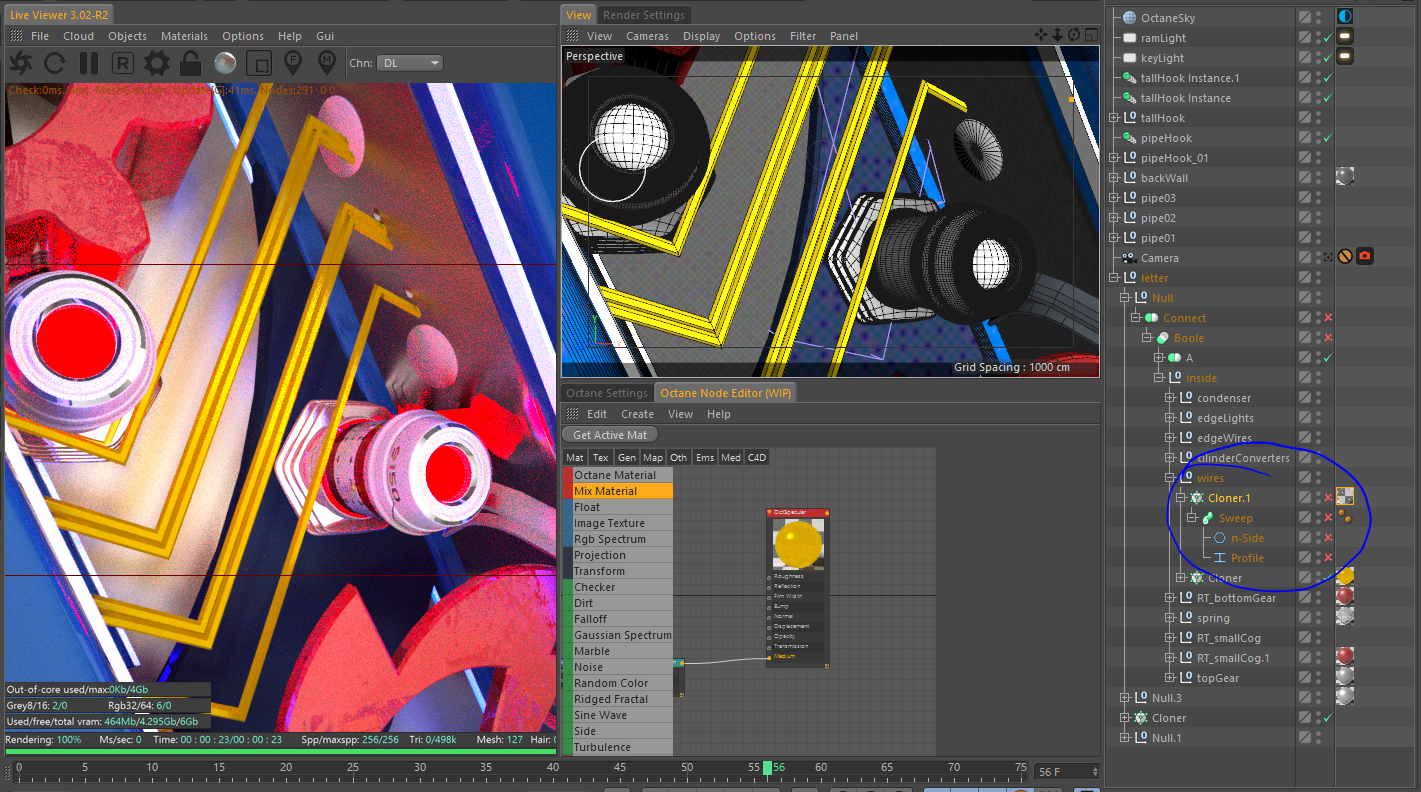Click the clay mode sphere icon

click(x=225, y=63)
